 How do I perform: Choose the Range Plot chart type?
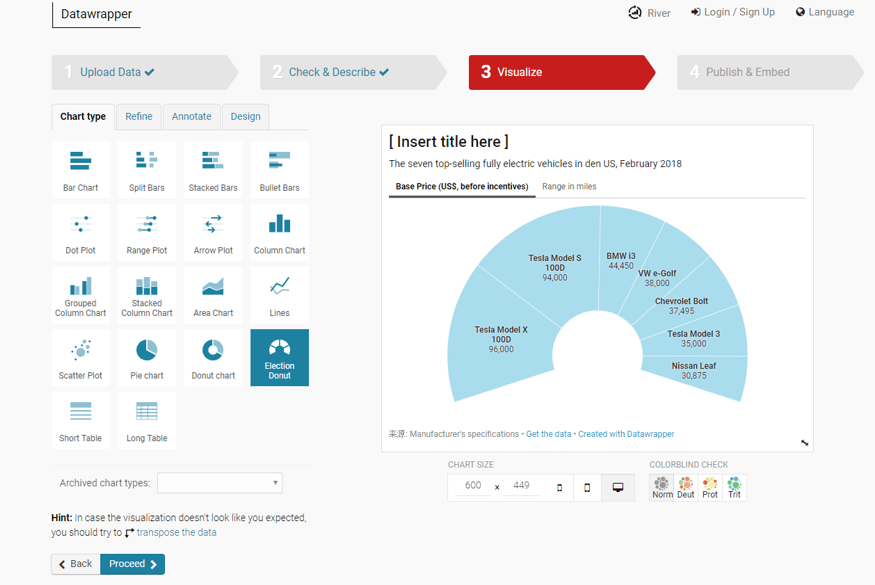pyautogui.click(x=147, y=232)
